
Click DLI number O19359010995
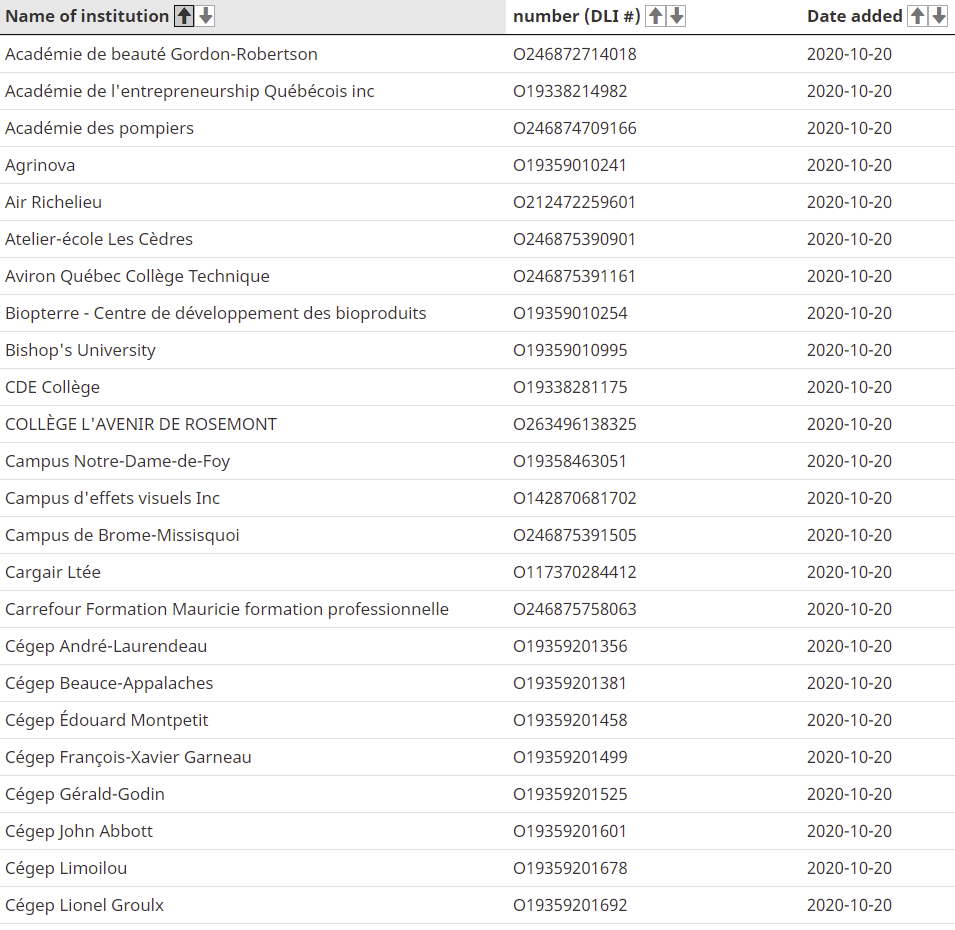click(569, 350)
